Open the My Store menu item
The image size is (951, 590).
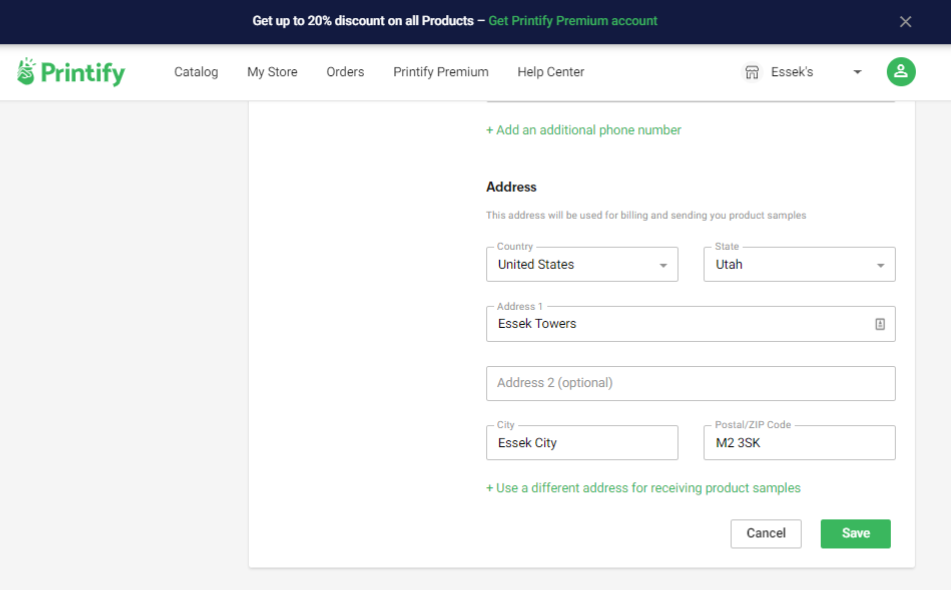click(272, 72)
